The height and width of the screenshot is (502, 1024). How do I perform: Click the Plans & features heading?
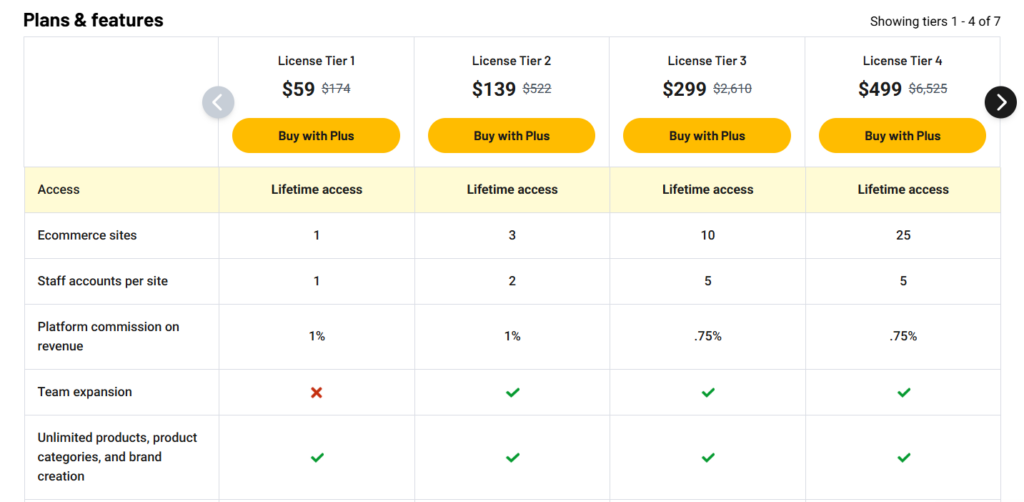click(x=93, y=20)
